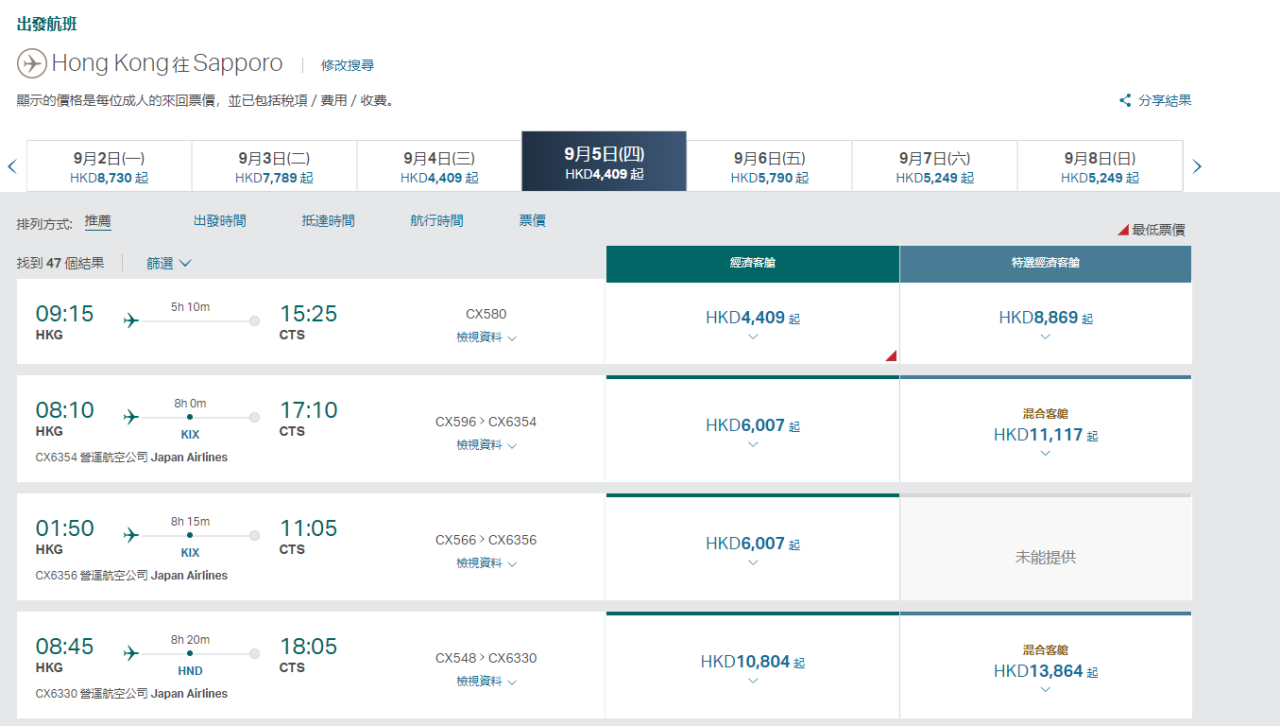Click the 出發航班 heading
The width and height of the screenshot is (1280, 726).
[x=47, y=24]
